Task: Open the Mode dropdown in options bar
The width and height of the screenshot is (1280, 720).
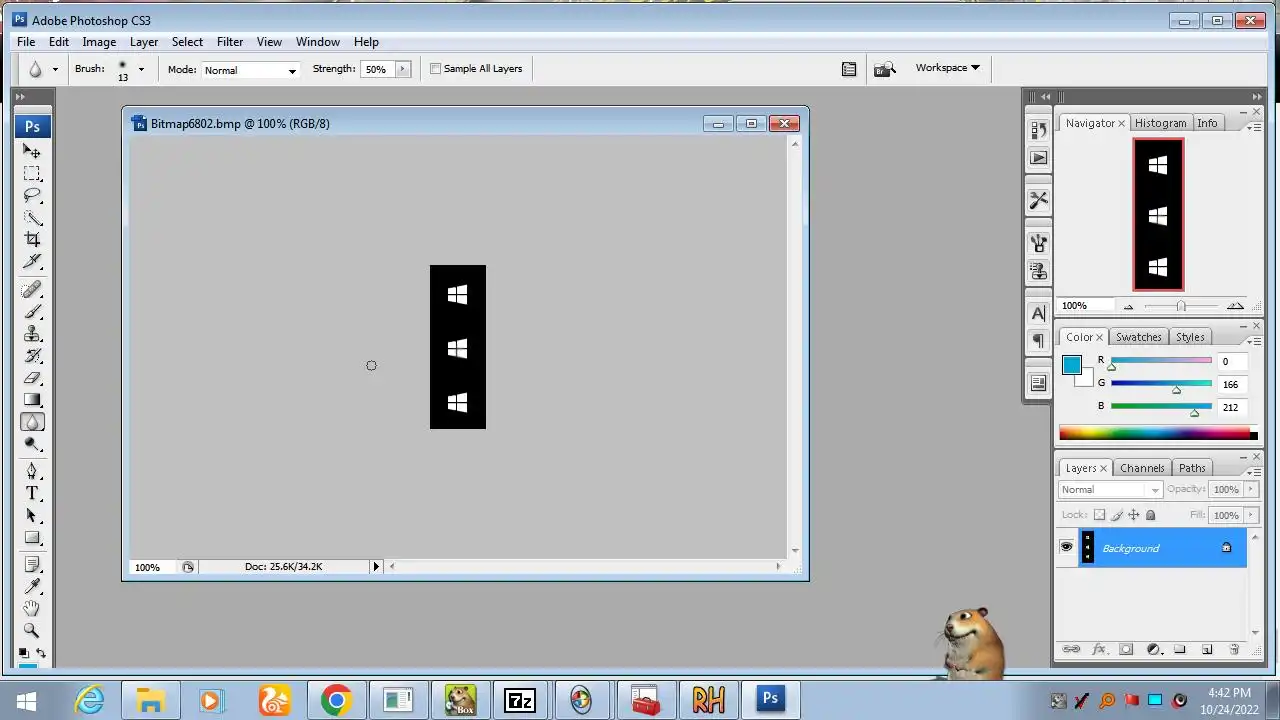Action: coord(250,70)
